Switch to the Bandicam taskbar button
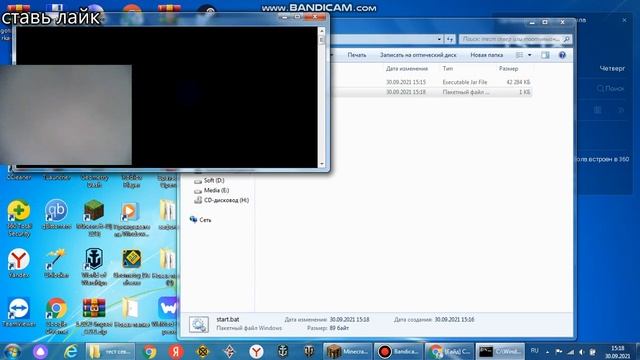Image resolution: width=640 pixels, height=360 pixels. [x=398, y=351]
